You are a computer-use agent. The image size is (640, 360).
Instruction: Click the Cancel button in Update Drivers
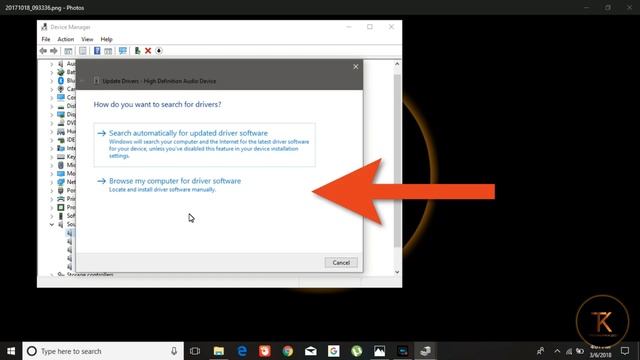(341, 262)
